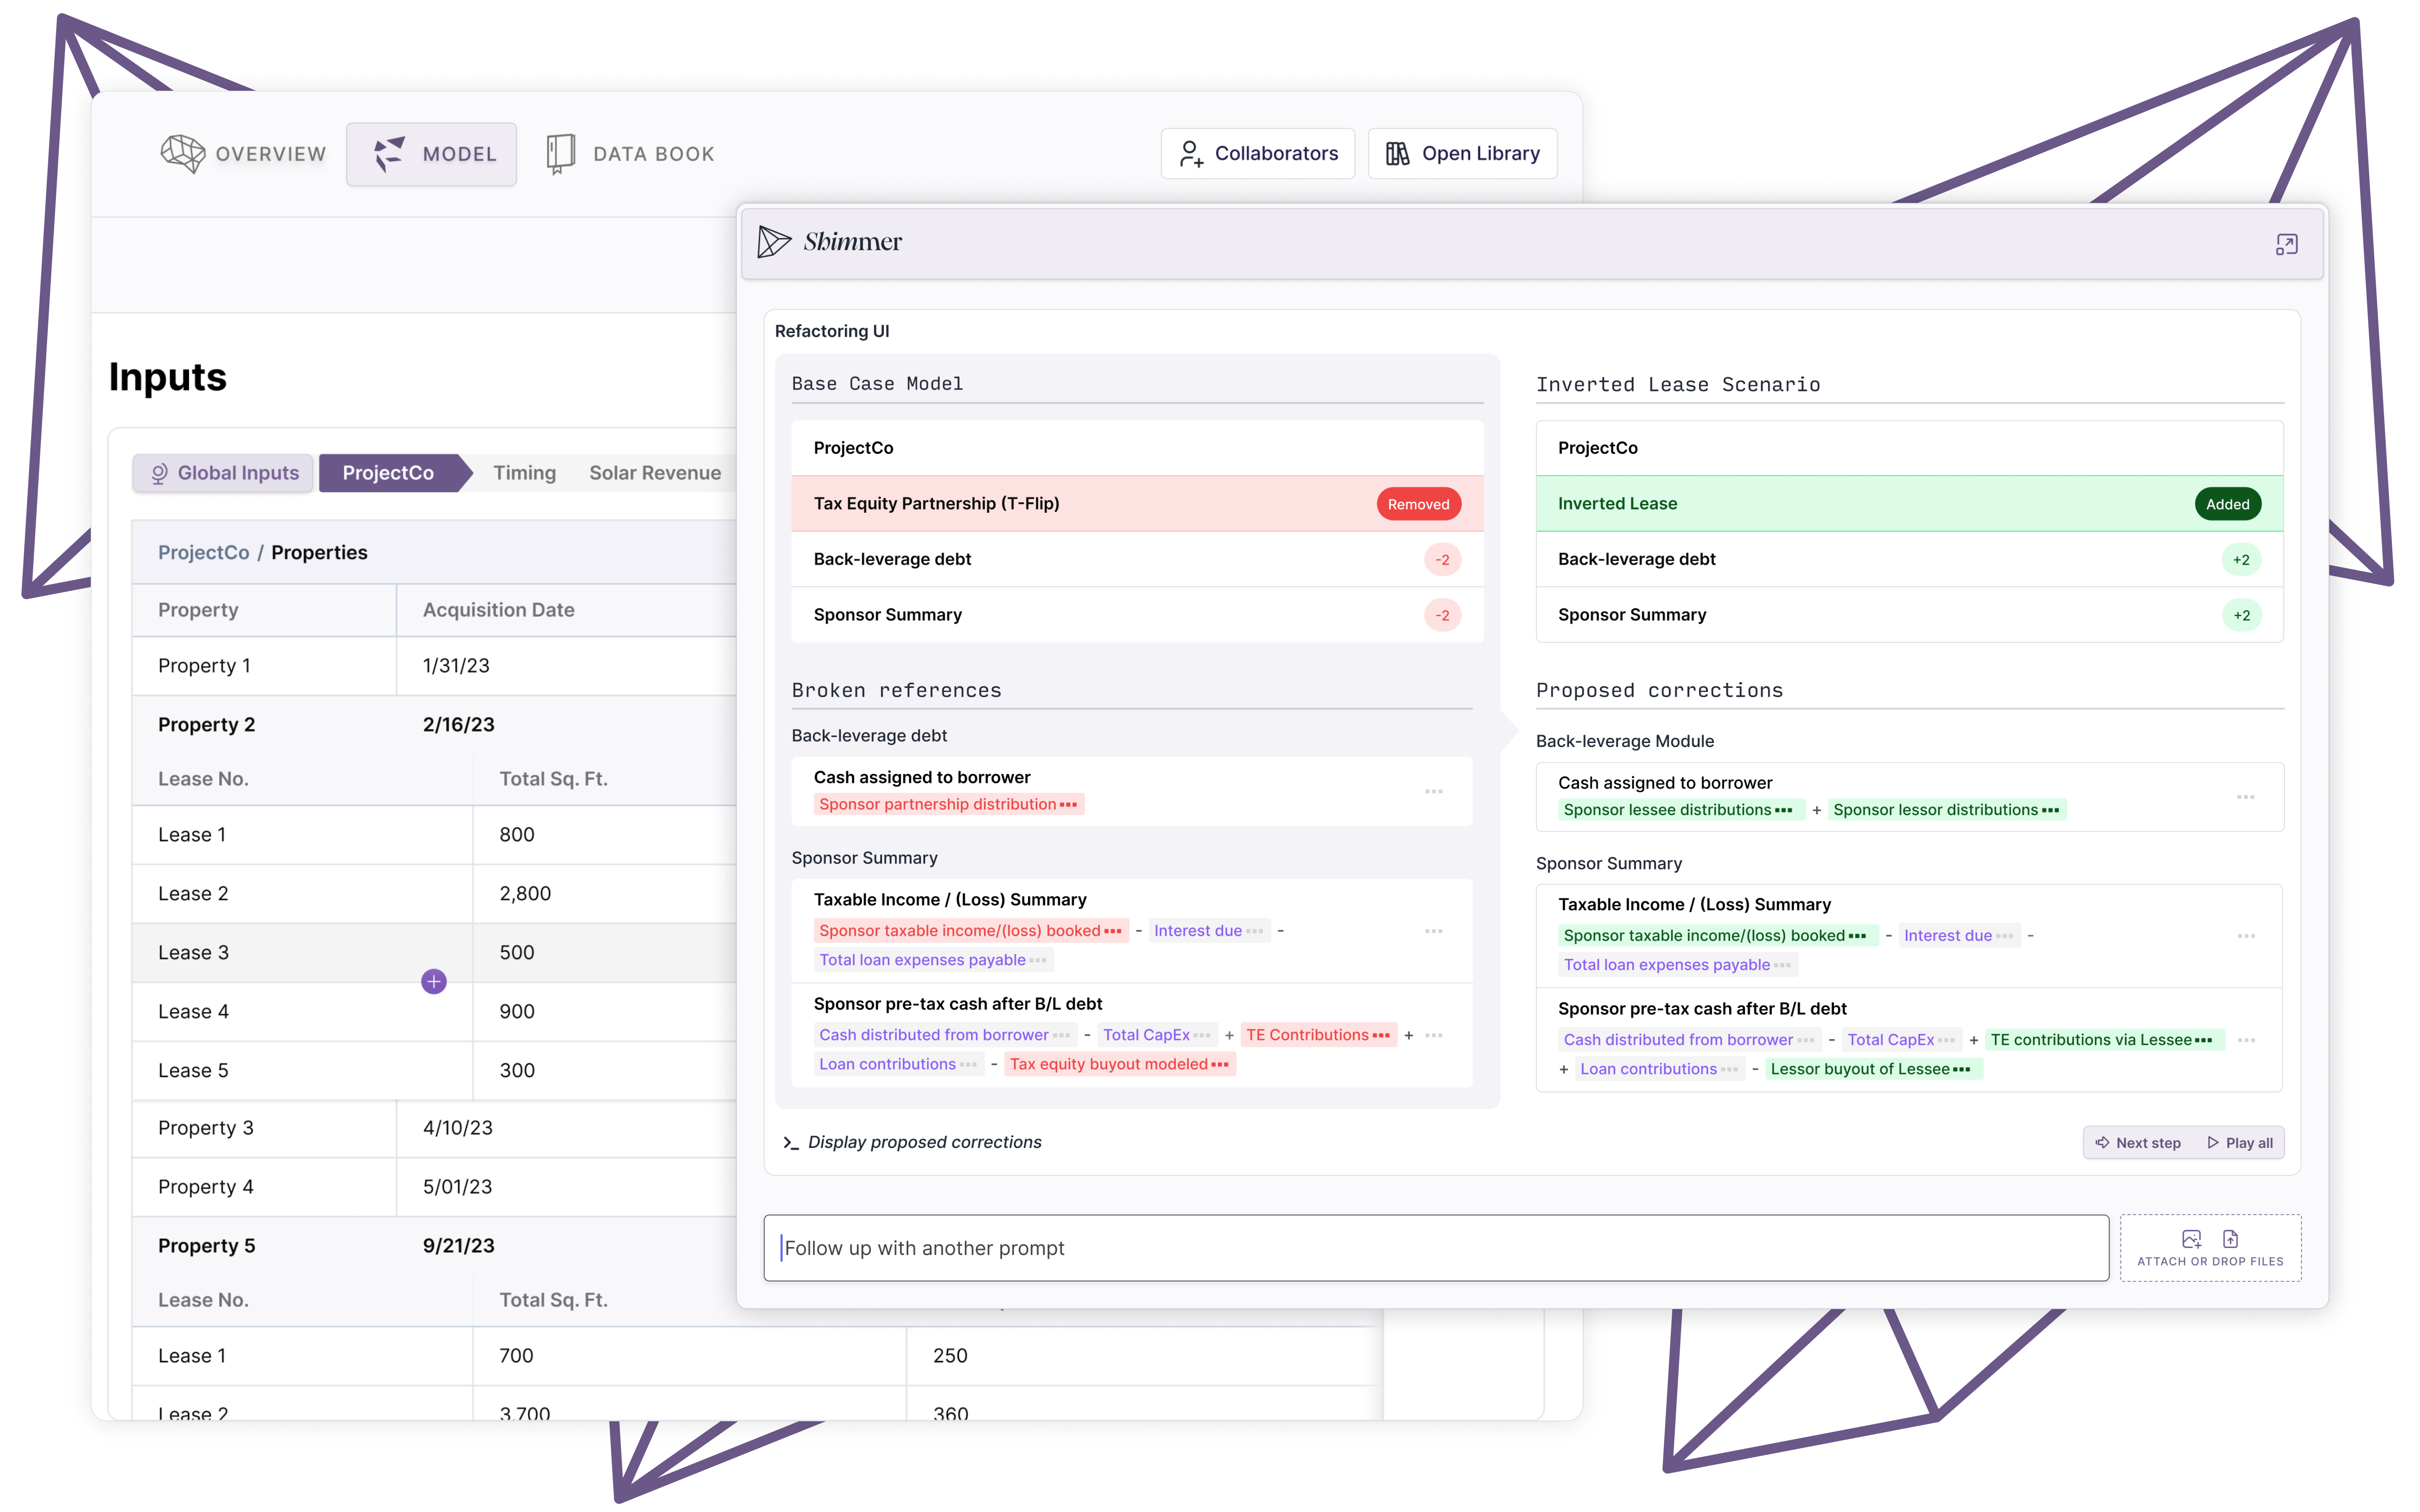The image size is (2420, 1512).
Task: Click the 2,800 square feet cell
Action: coord(604,894)
